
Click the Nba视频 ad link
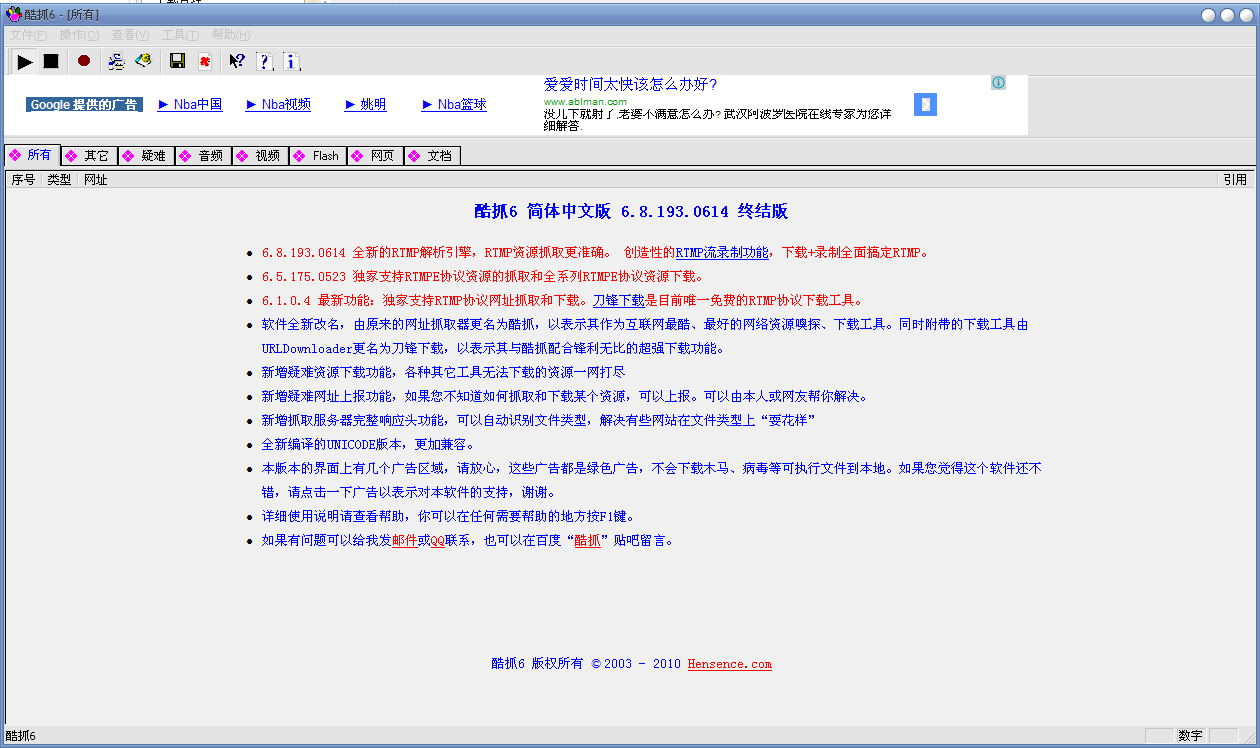(278, 104)
